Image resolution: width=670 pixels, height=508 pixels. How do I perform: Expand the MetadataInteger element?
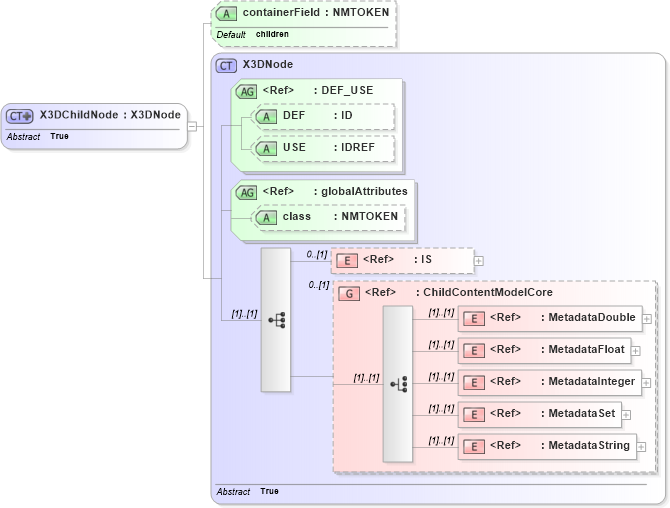coord(646,383)
